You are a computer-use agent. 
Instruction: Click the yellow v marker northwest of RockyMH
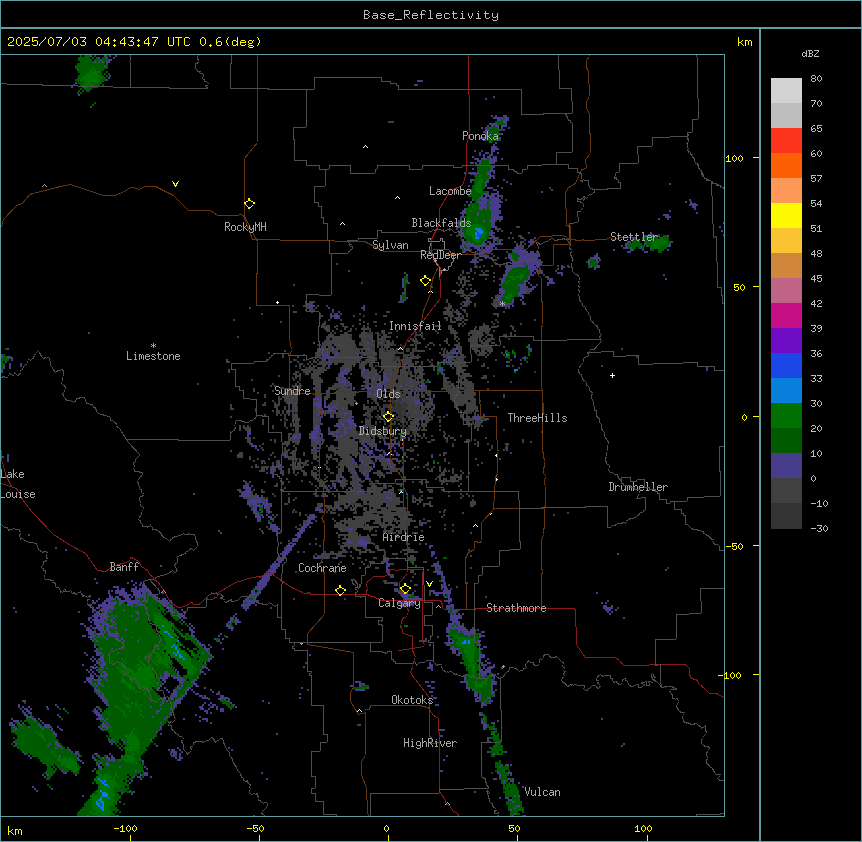coord(175,184)
